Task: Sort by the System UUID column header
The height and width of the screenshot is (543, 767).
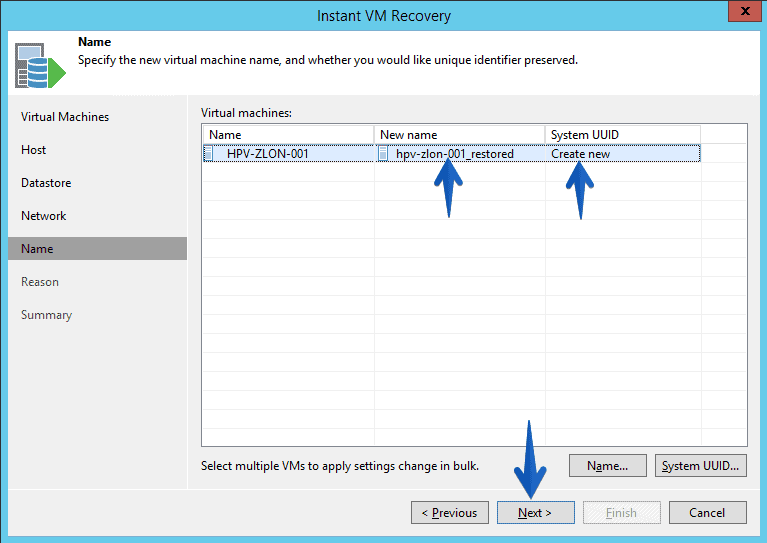Action: tap(623, 135)
